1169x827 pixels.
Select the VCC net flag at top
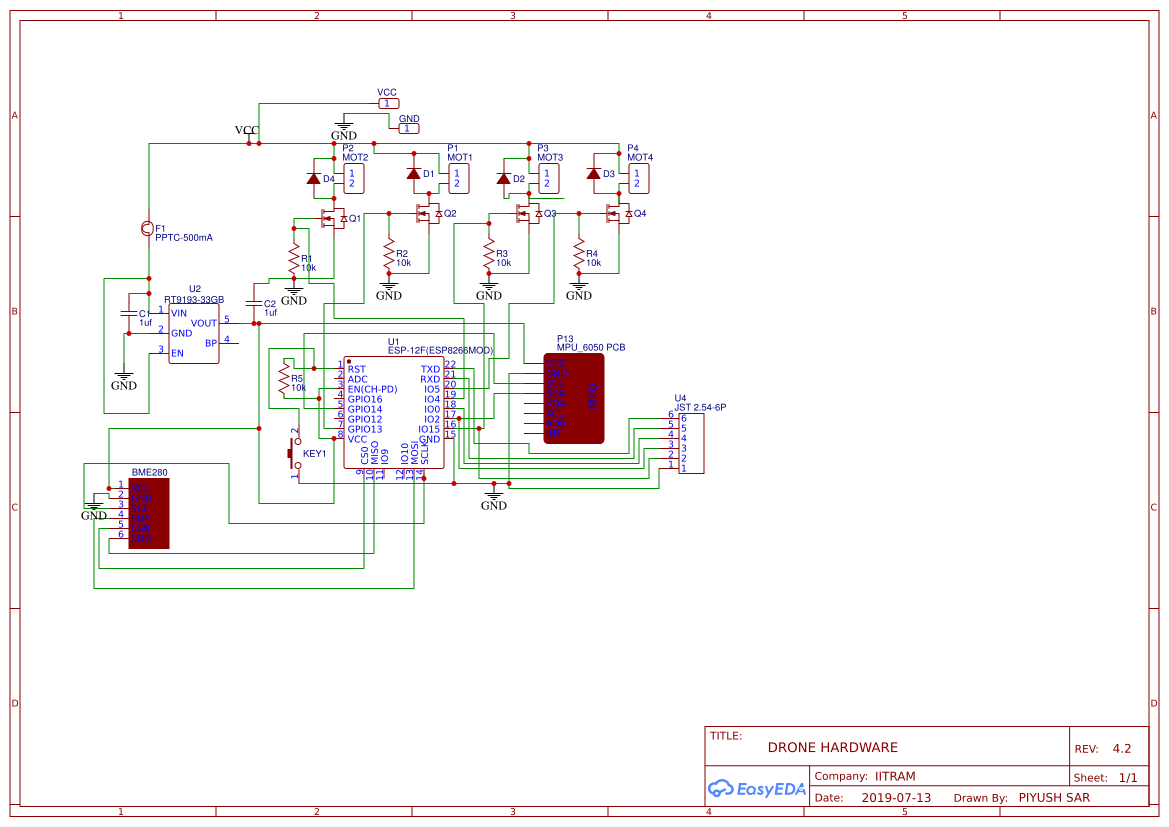point(388,103)
